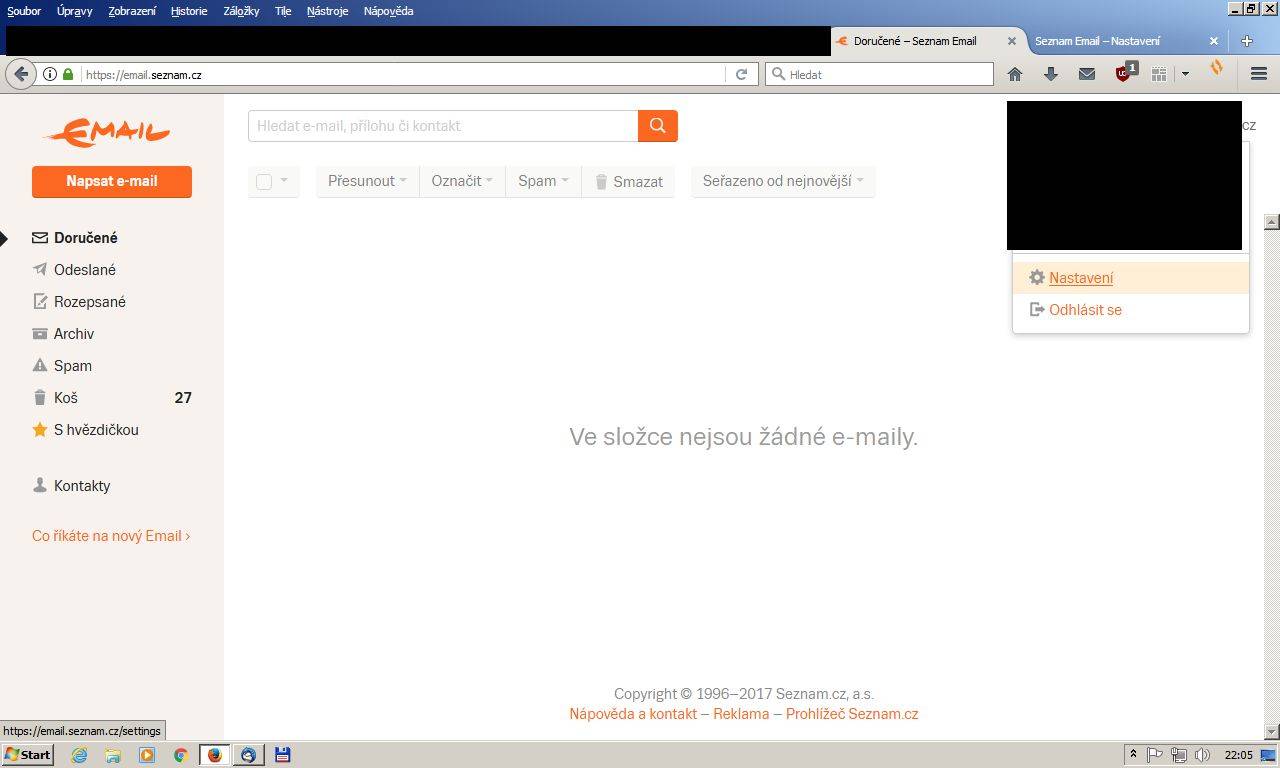Screen dimensions: 1280x768
Task: Click the green padlock security icon
Action: point(68,74)
